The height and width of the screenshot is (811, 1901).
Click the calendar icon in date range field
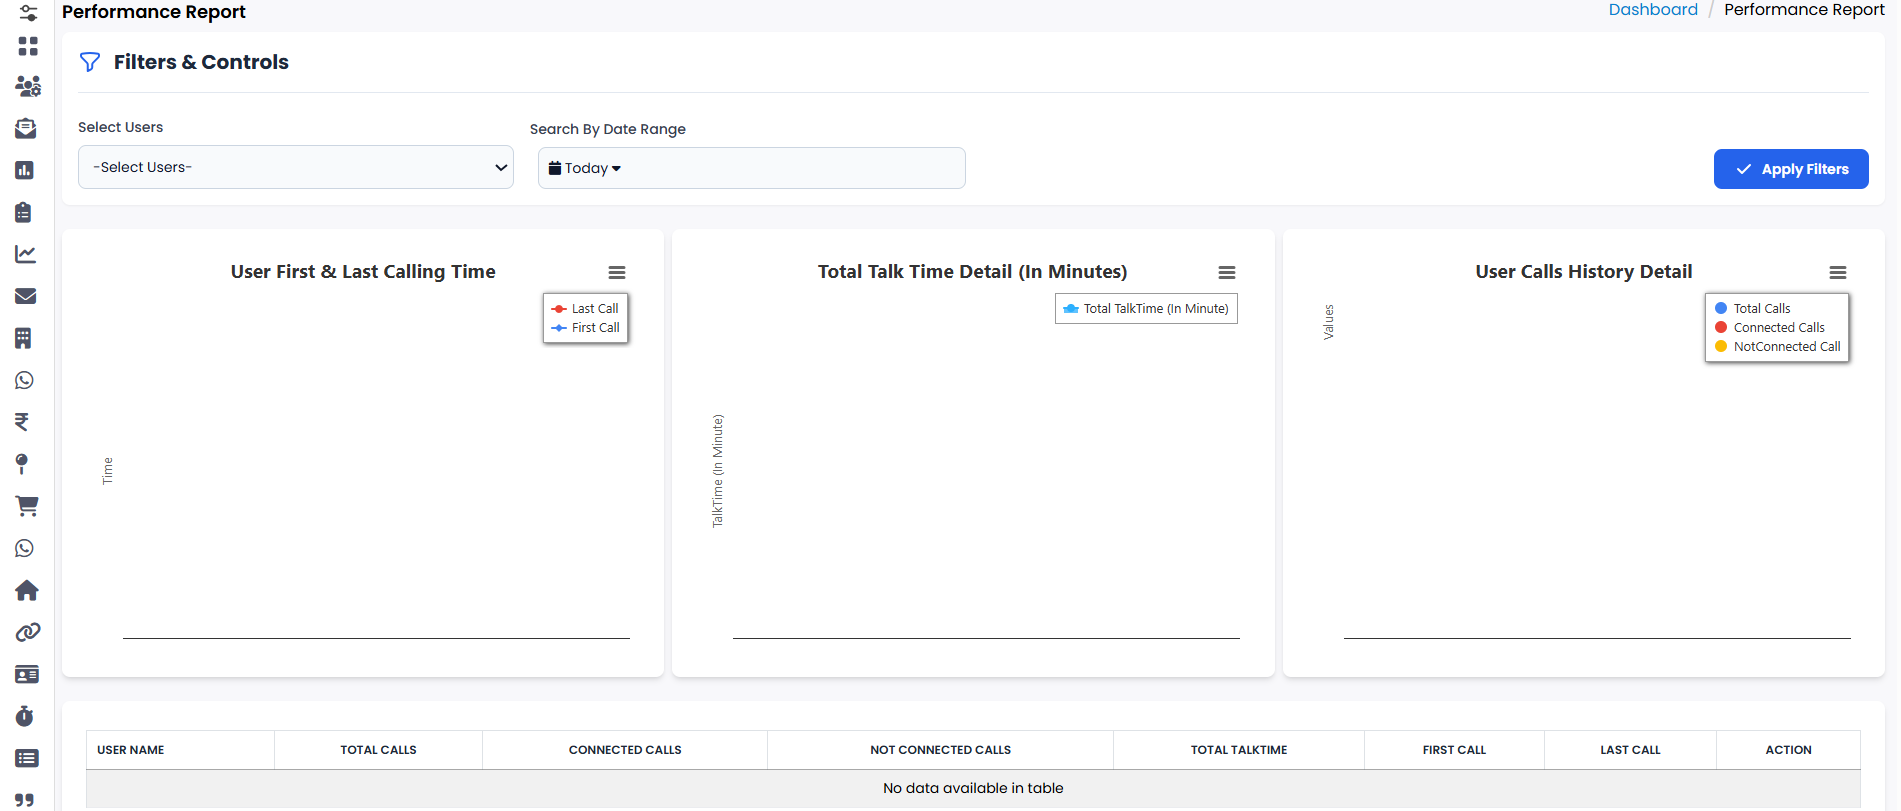coord(555,168)
